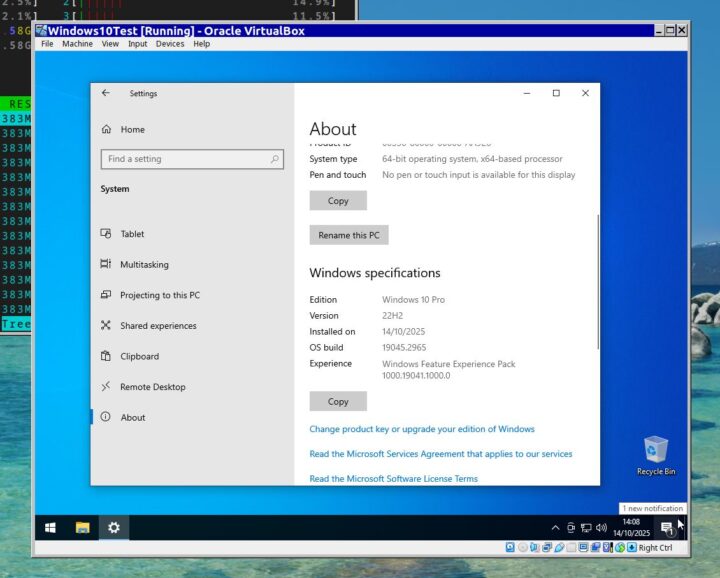Click the Find a setting search box
The width and height of the screenshot is (720, 578).
(192, 159)
